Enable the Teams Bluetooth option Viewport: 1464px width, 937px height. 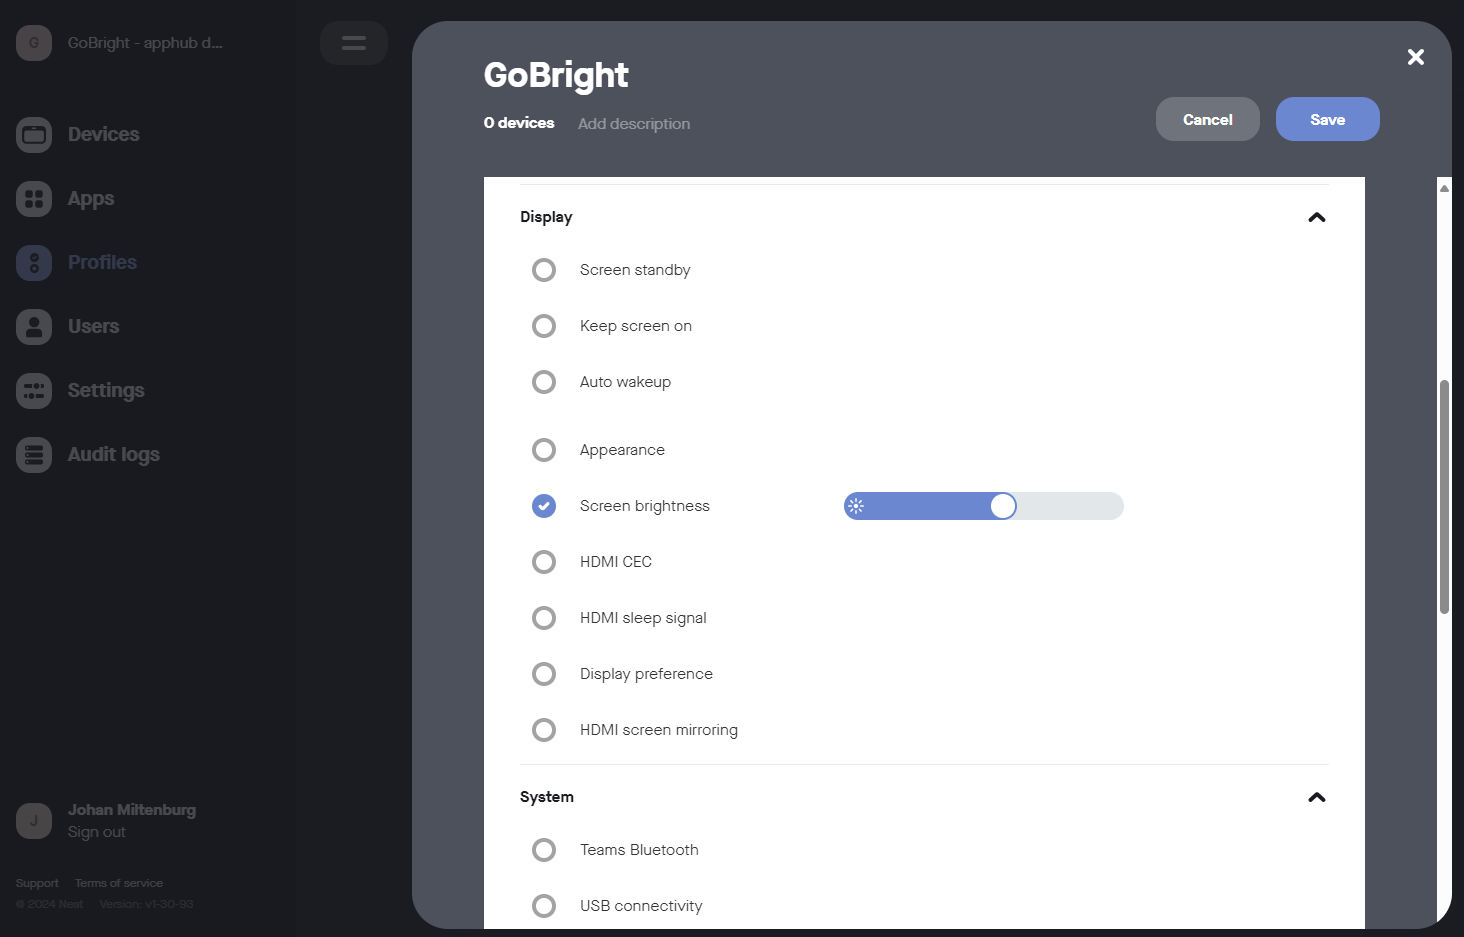click(544, 850)
